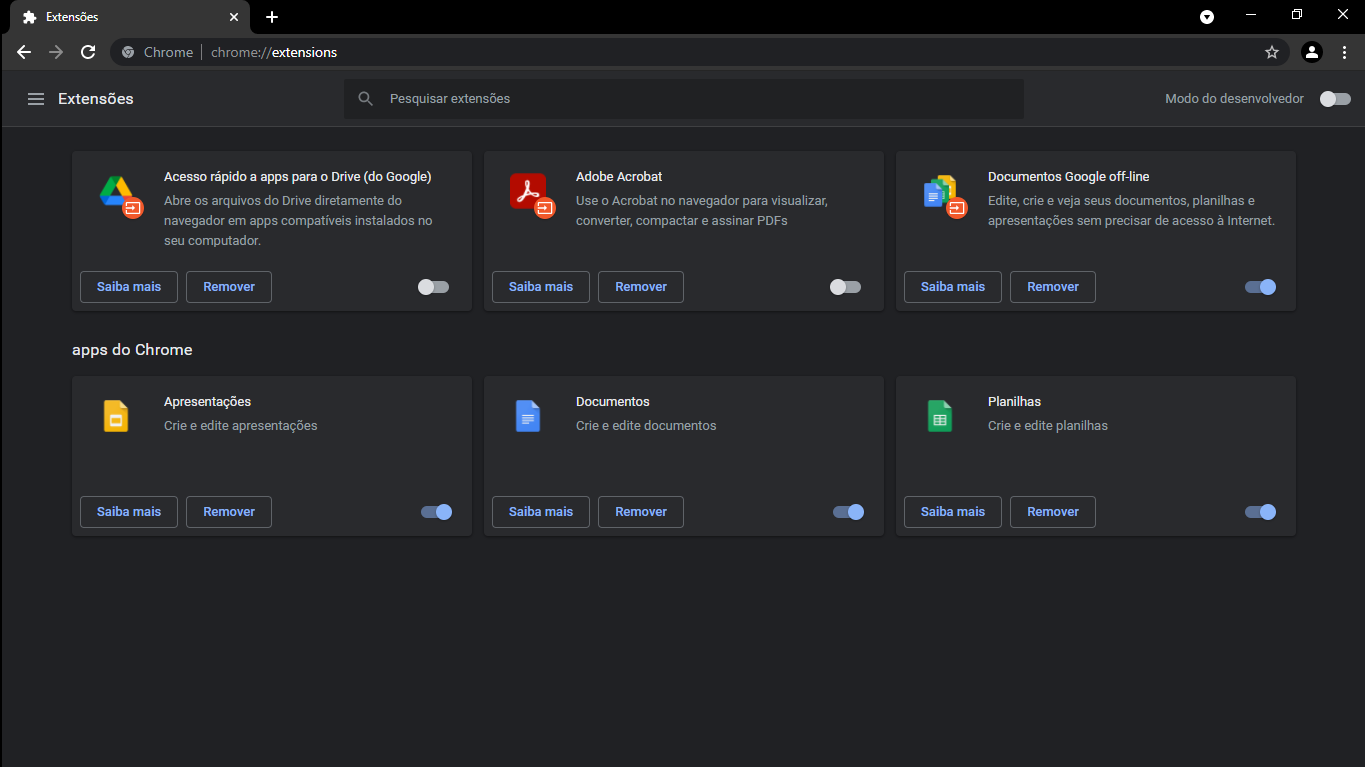Click the Pesquisar extensões search field
This screenshot has height=767, width=1365.
(x=684, y=99)
